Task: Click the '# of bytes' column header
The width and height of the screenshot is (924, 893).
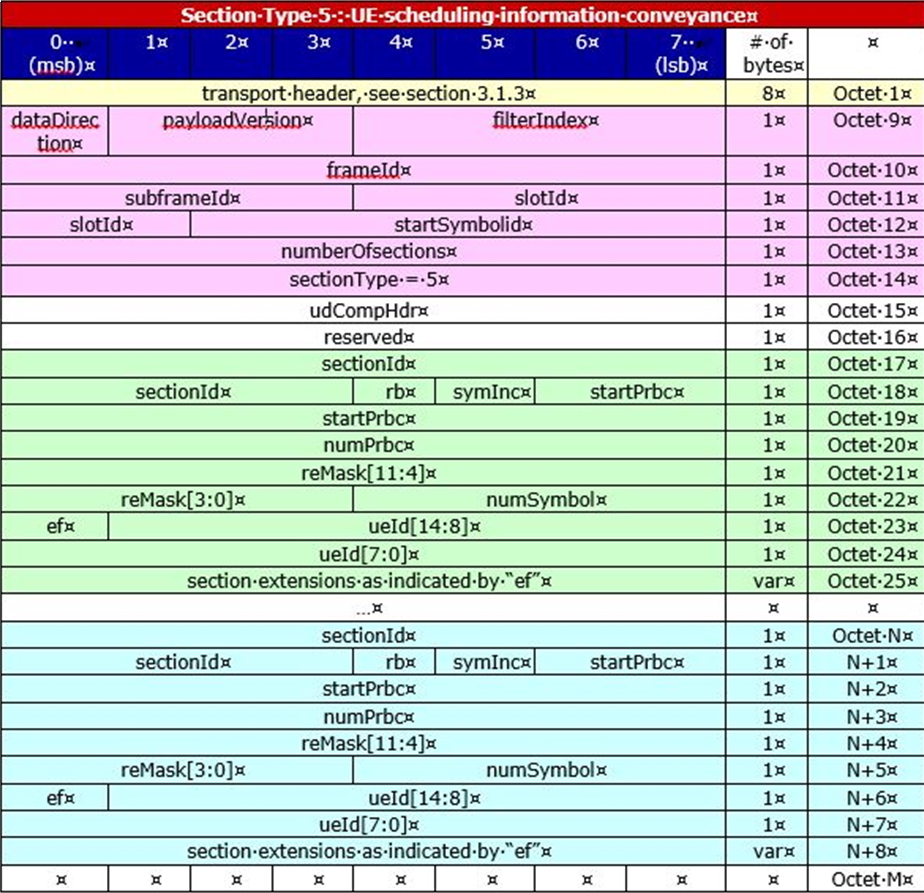Action: tap(774, 54)
